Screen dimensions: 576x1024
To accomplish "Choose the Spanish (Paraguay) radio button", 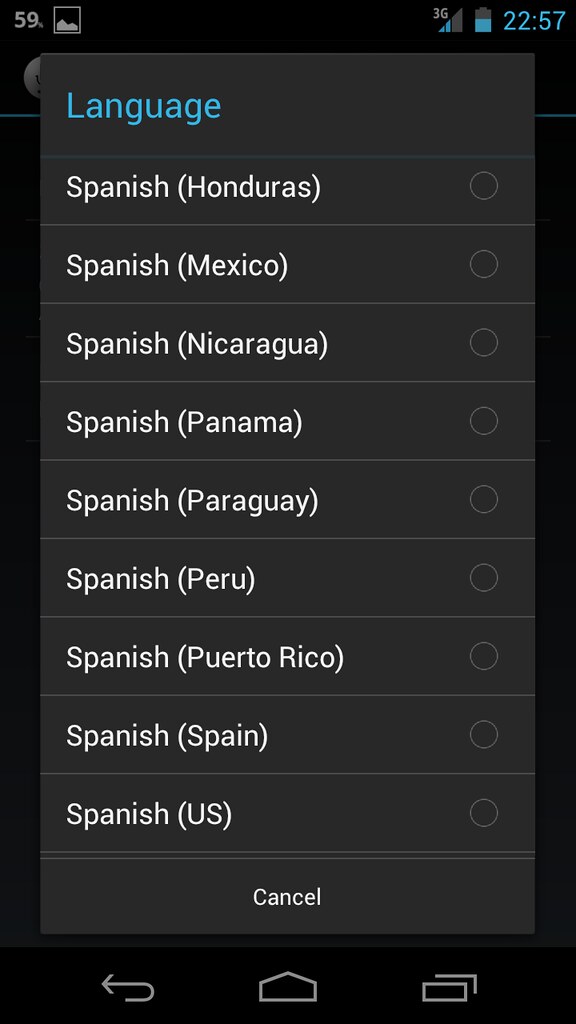I will pyautogui.click(x=484, y=500).
